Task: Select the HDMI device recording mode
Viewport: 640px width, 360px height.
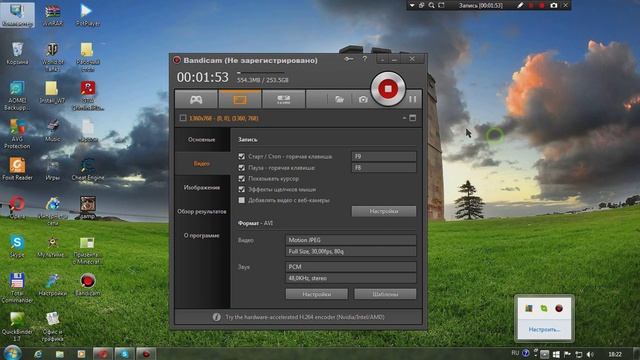Action: 283,99
